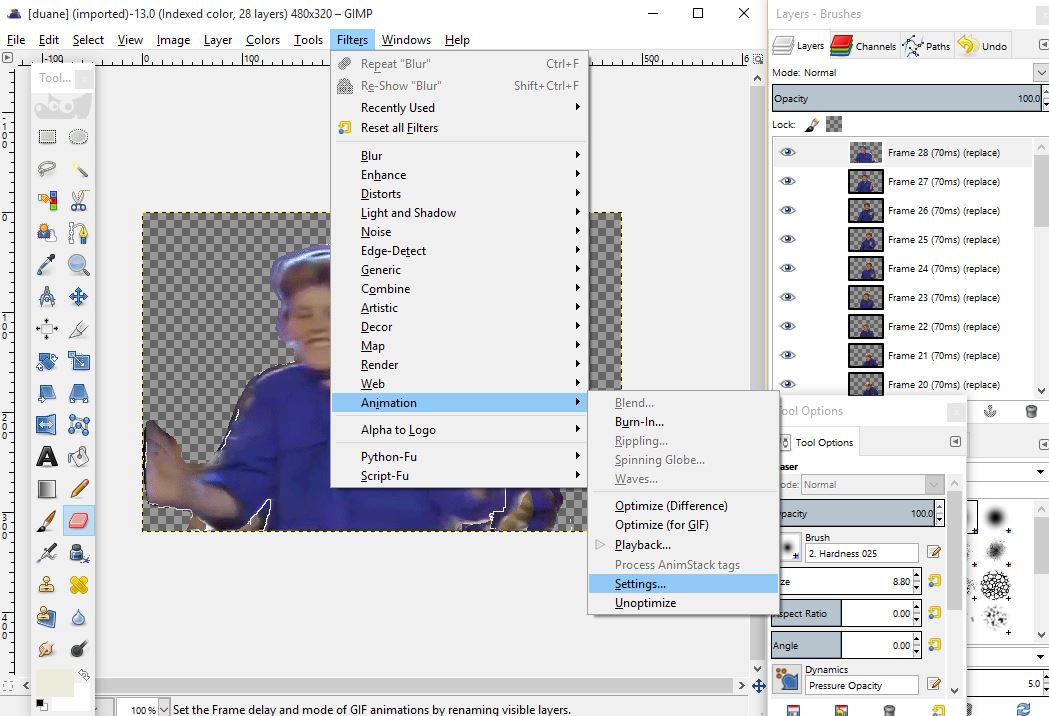Open the zoom percentage dropdown
This screenshot has width=1049, height=716.
pyautogui.click(x=164, y=709)
